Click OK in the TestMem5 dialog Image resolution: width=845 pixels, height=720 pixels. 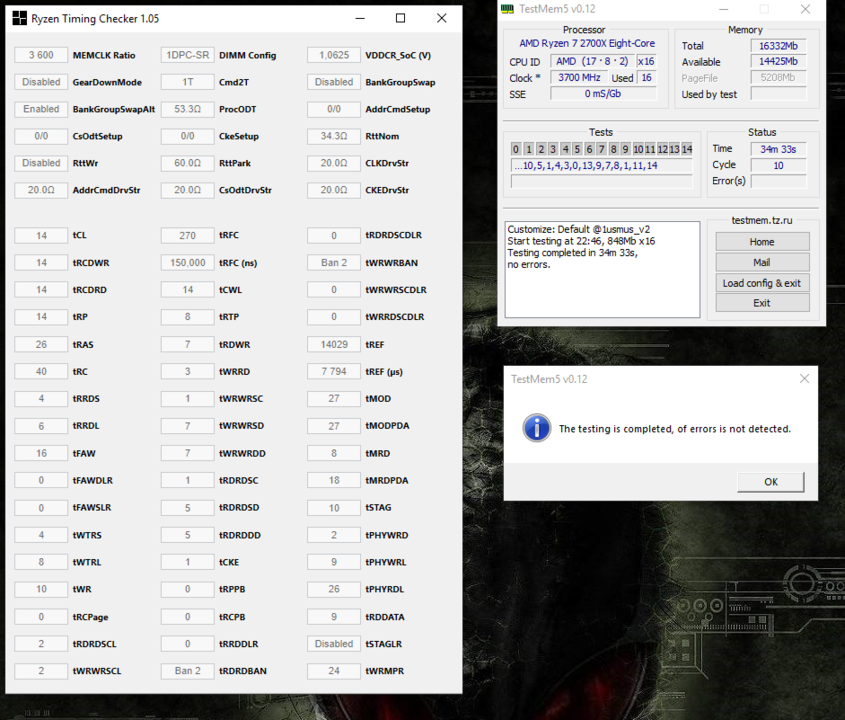[x=771, y=482]
